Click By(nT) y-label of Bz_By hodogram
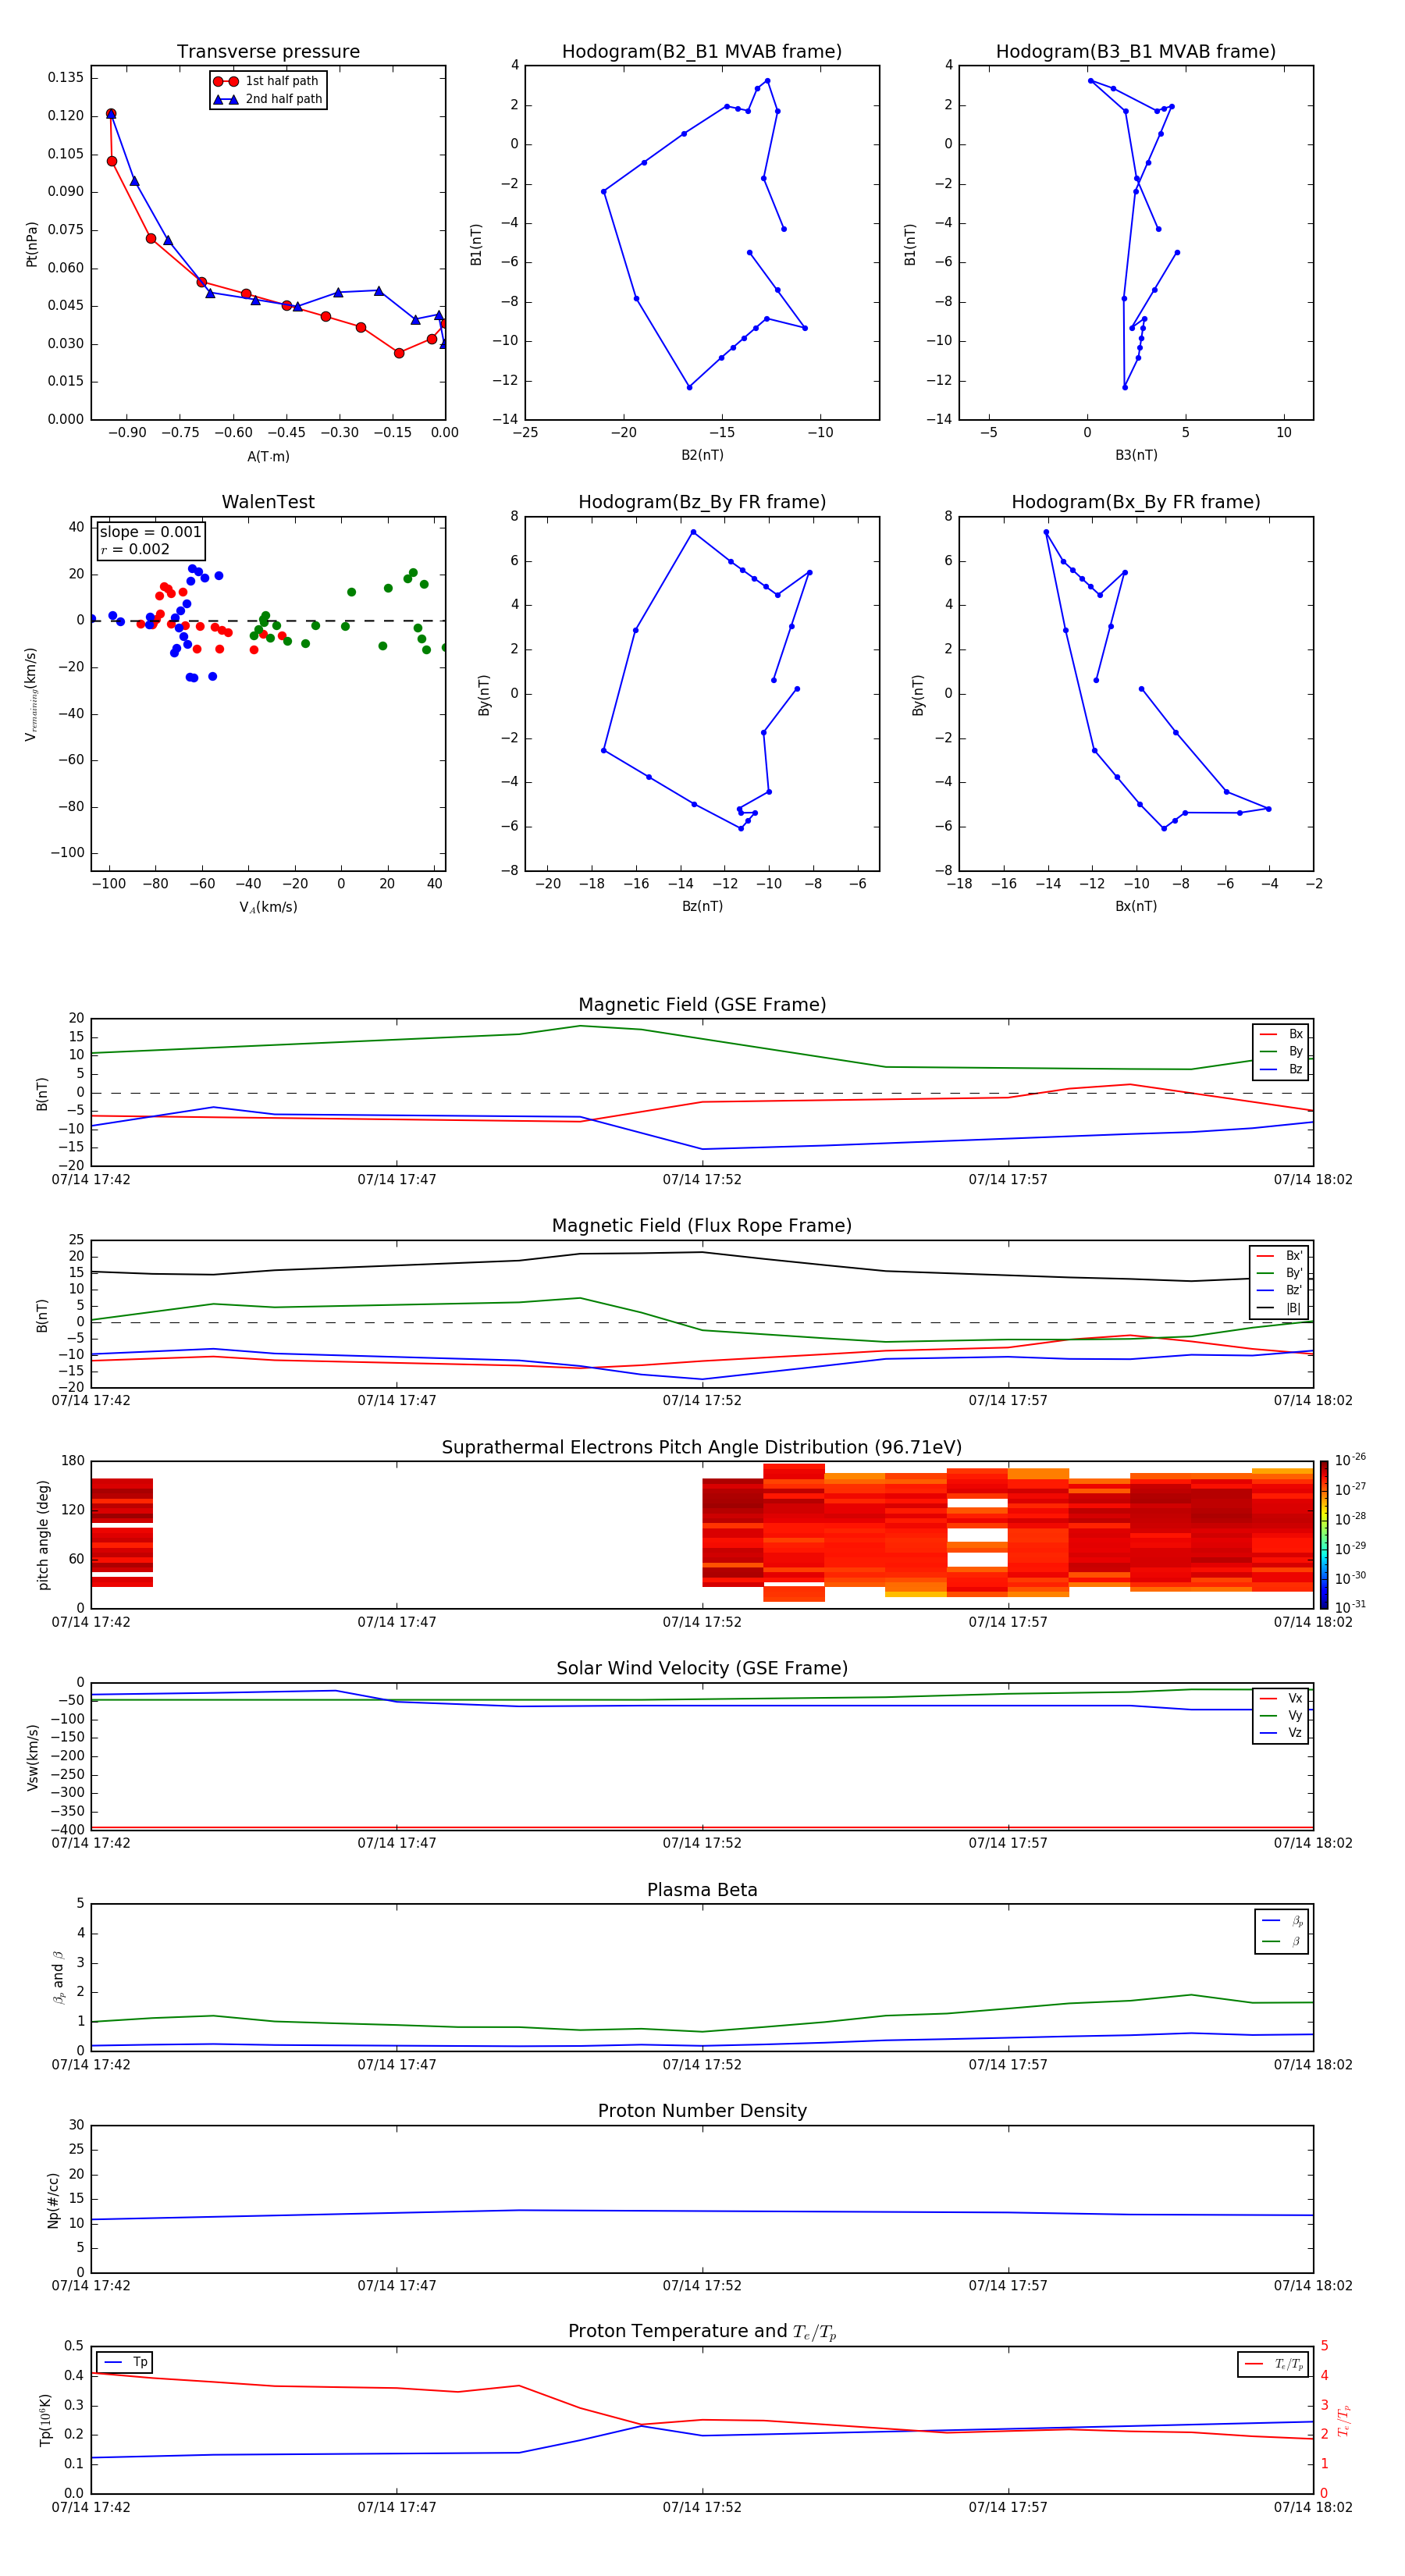The image size is (1405, 2576). click(484, 695)
